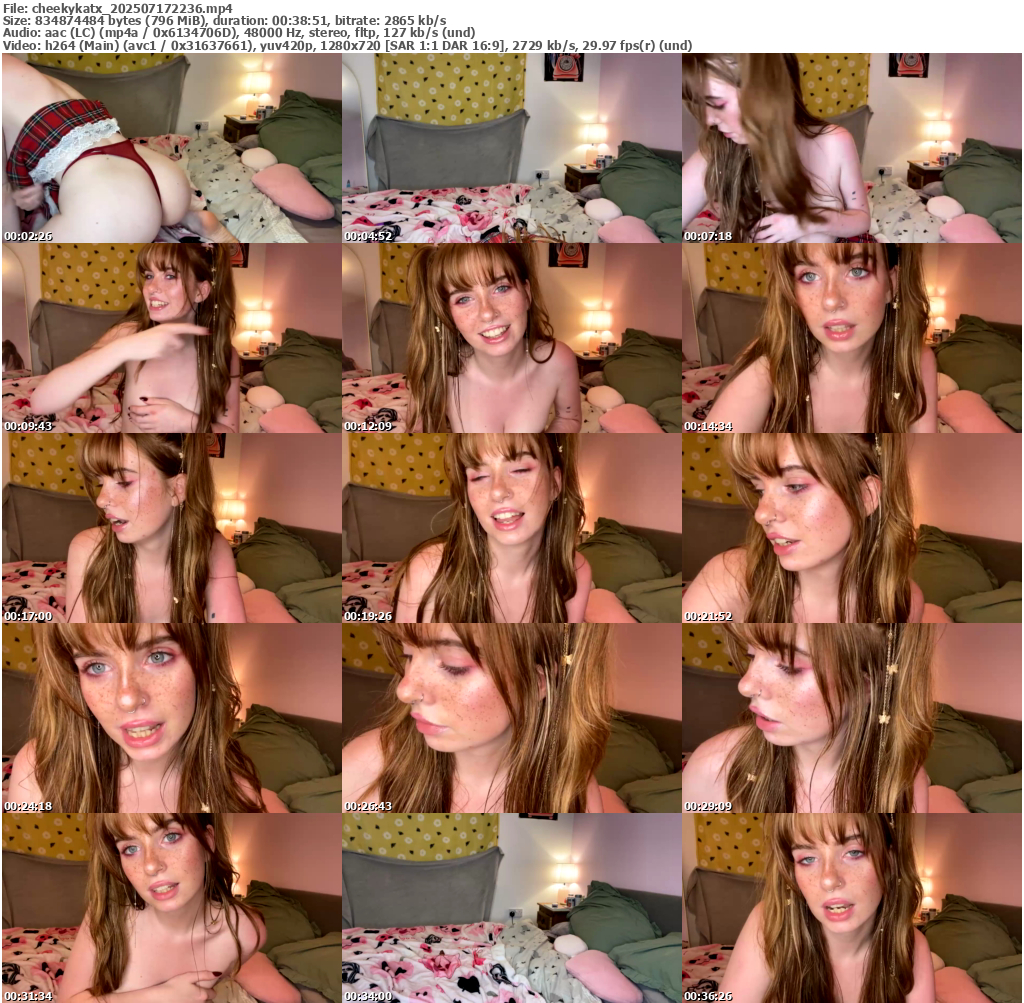Viewport: 1024px width, 1003px height.
Task: Open the frame marked 00:04:52
Action: (511, 148)
